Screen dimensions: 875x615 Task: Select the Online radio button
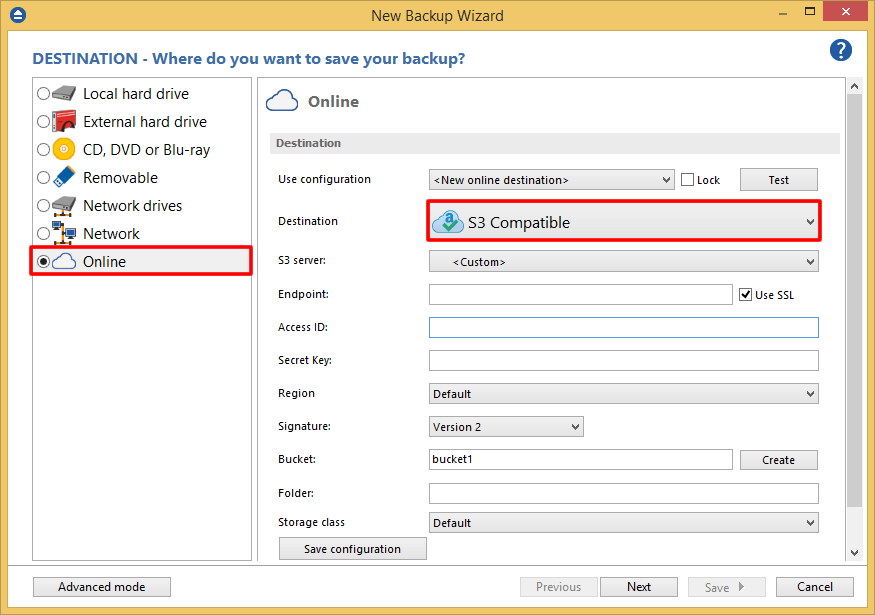43,261
